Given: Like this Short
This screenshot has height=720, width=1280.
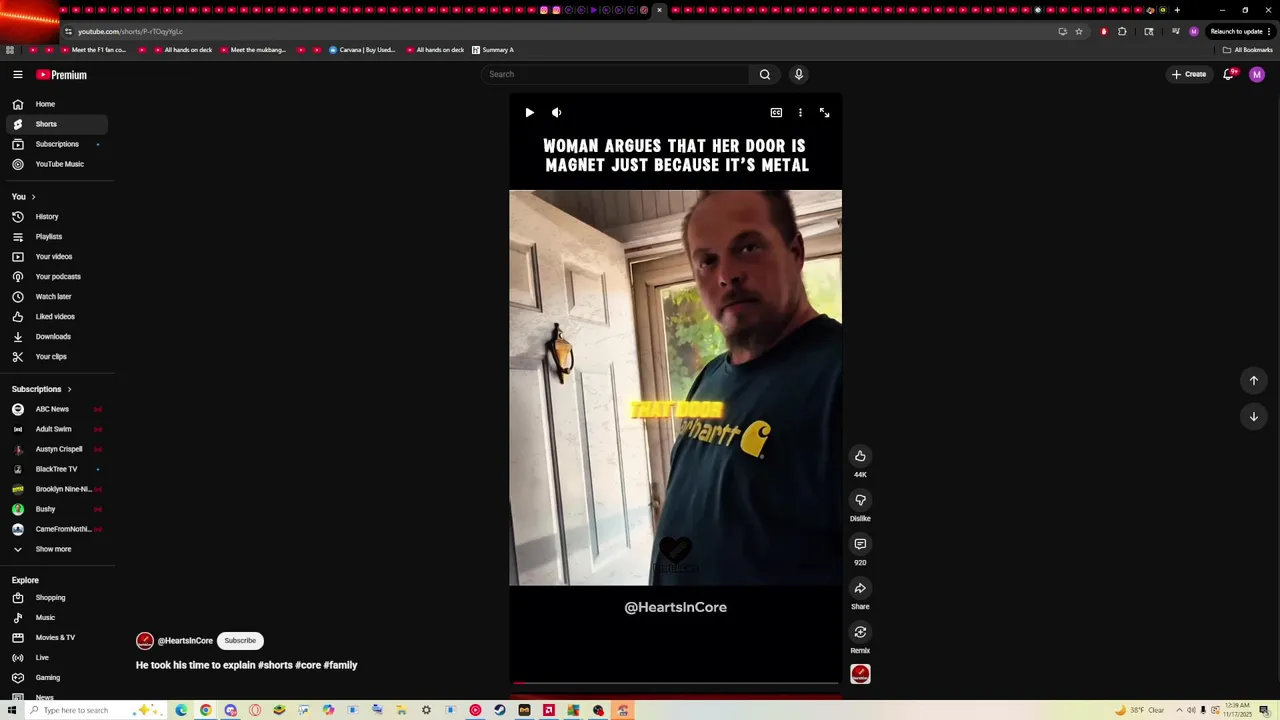Looking at the screenshot, I should coord(860,456).
